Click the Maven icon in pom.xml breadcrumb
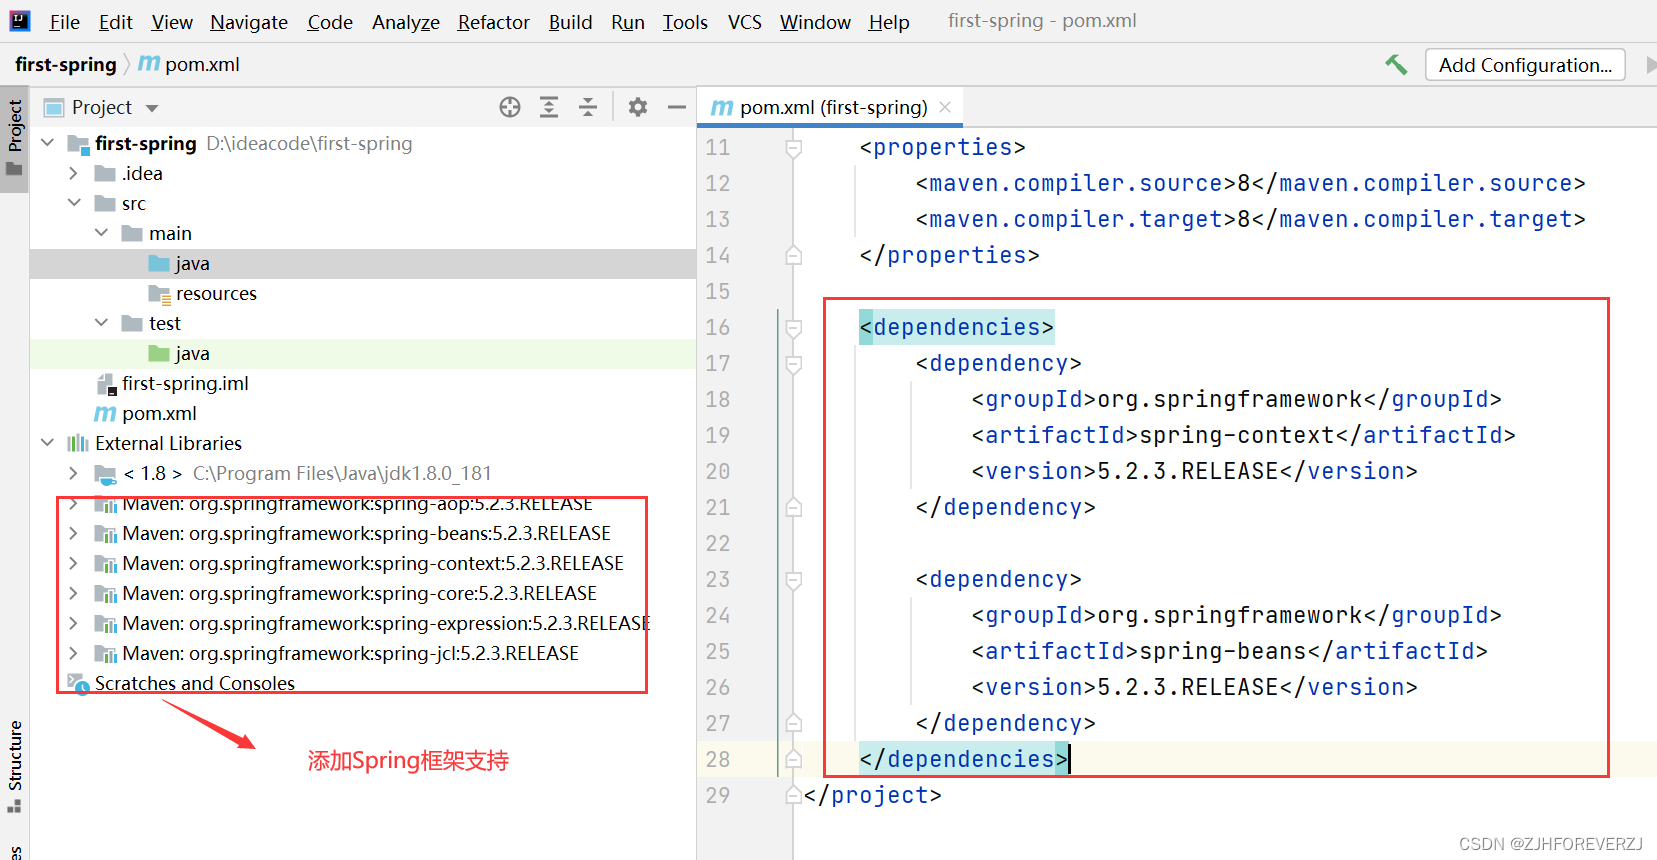This screenshot has width=1657, height=860. [148, 64]
